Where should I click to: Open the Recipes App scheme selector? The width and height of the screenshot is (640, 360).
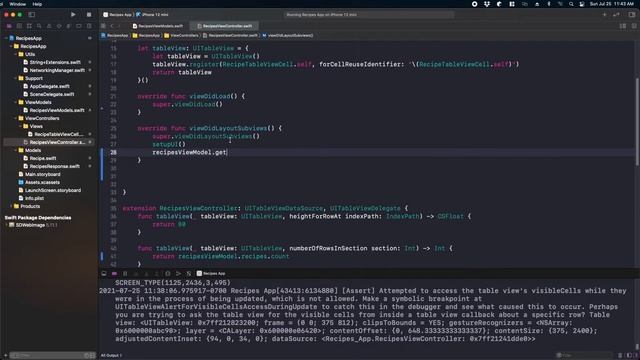[x=118, y=14]
